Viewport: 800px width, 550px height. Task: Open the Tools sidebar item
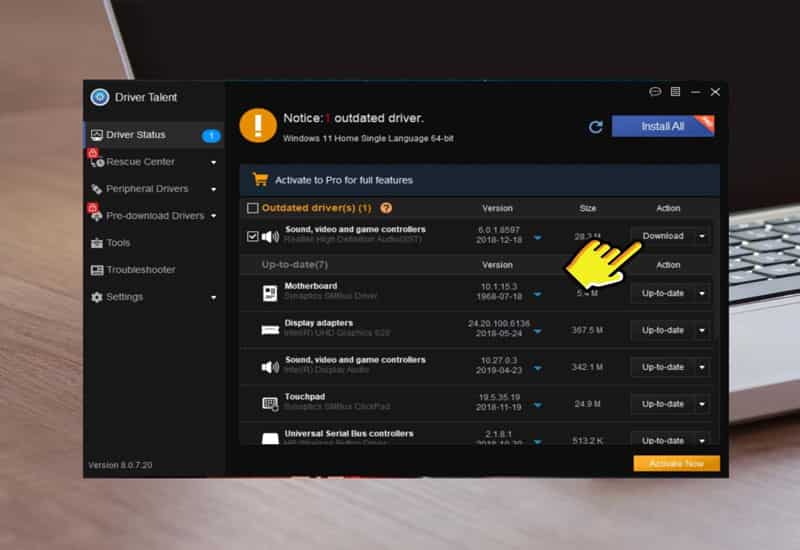[x=118, y=243]
